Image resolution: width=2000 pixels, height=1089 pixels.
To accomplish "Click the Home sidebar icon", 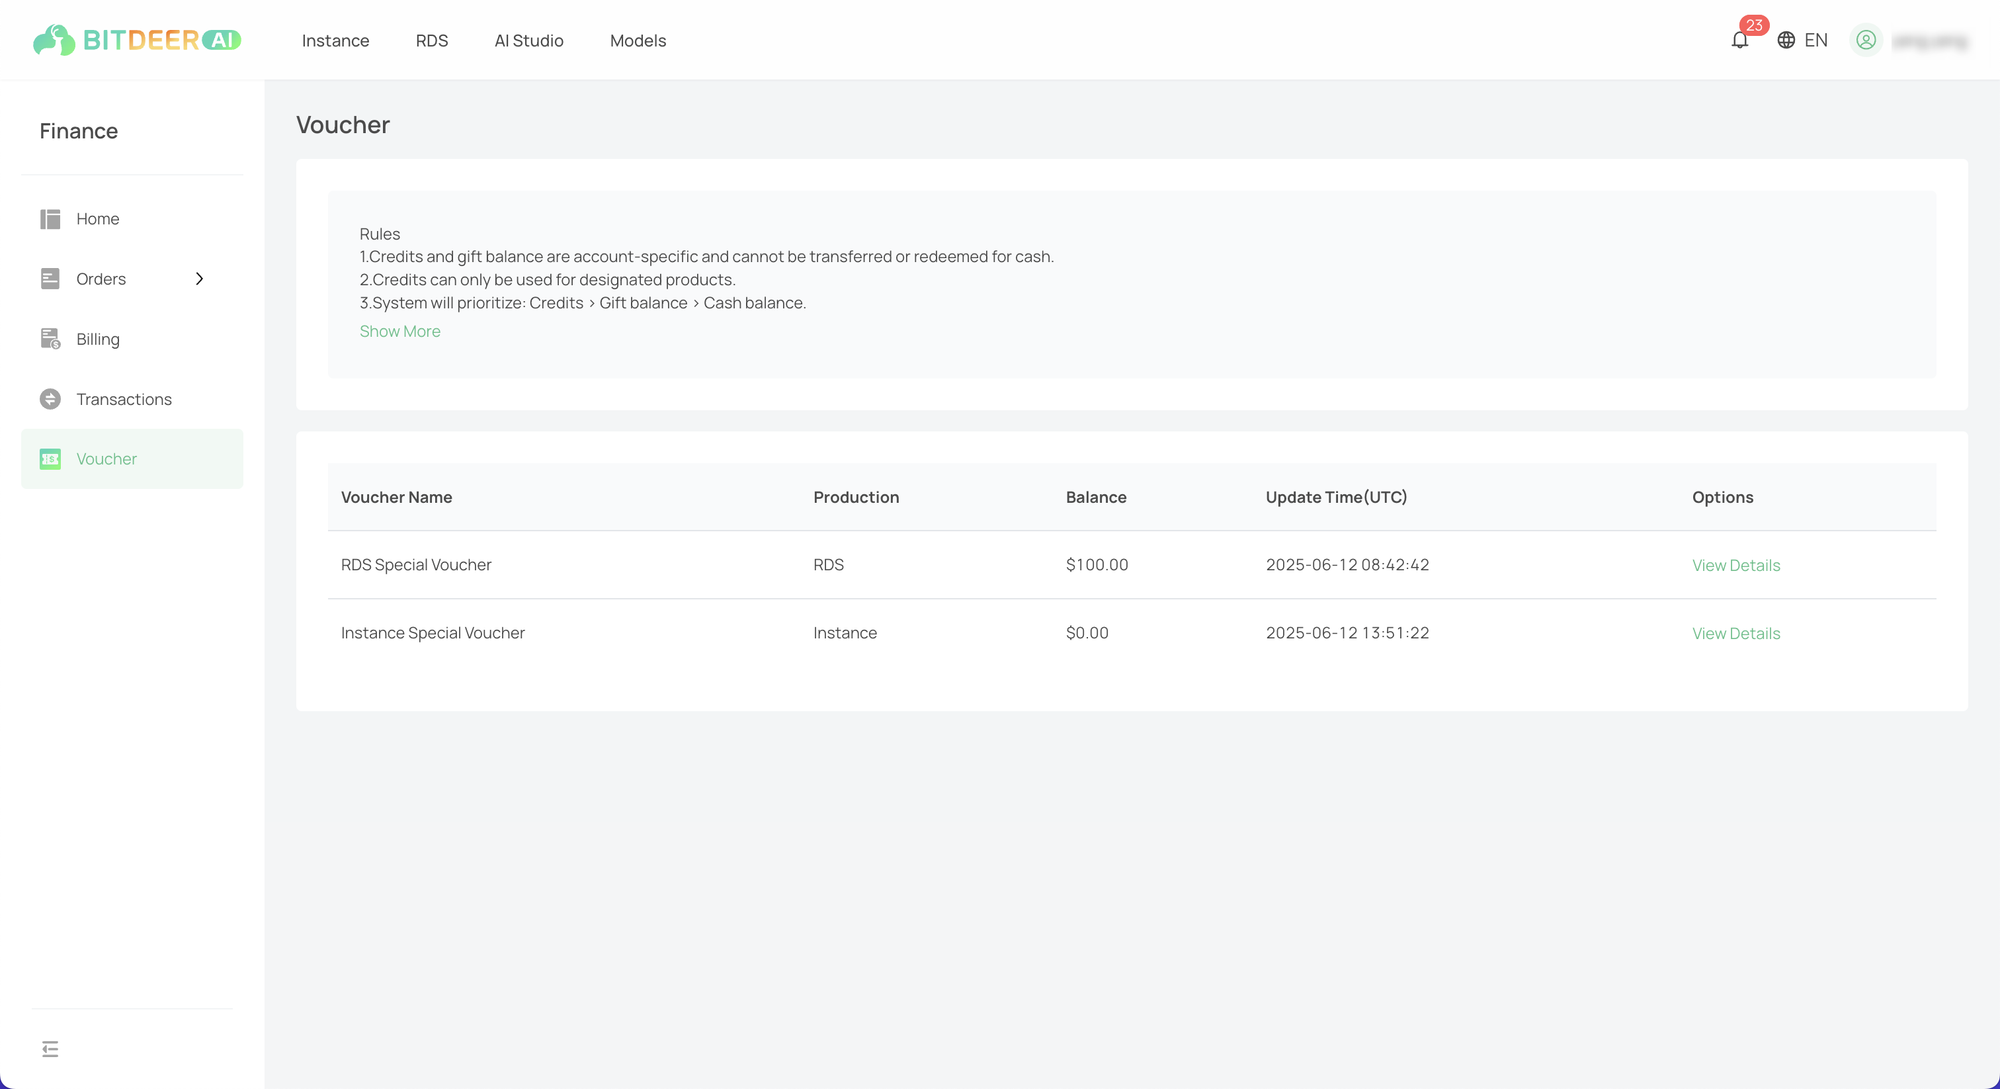I will [50, 219].
